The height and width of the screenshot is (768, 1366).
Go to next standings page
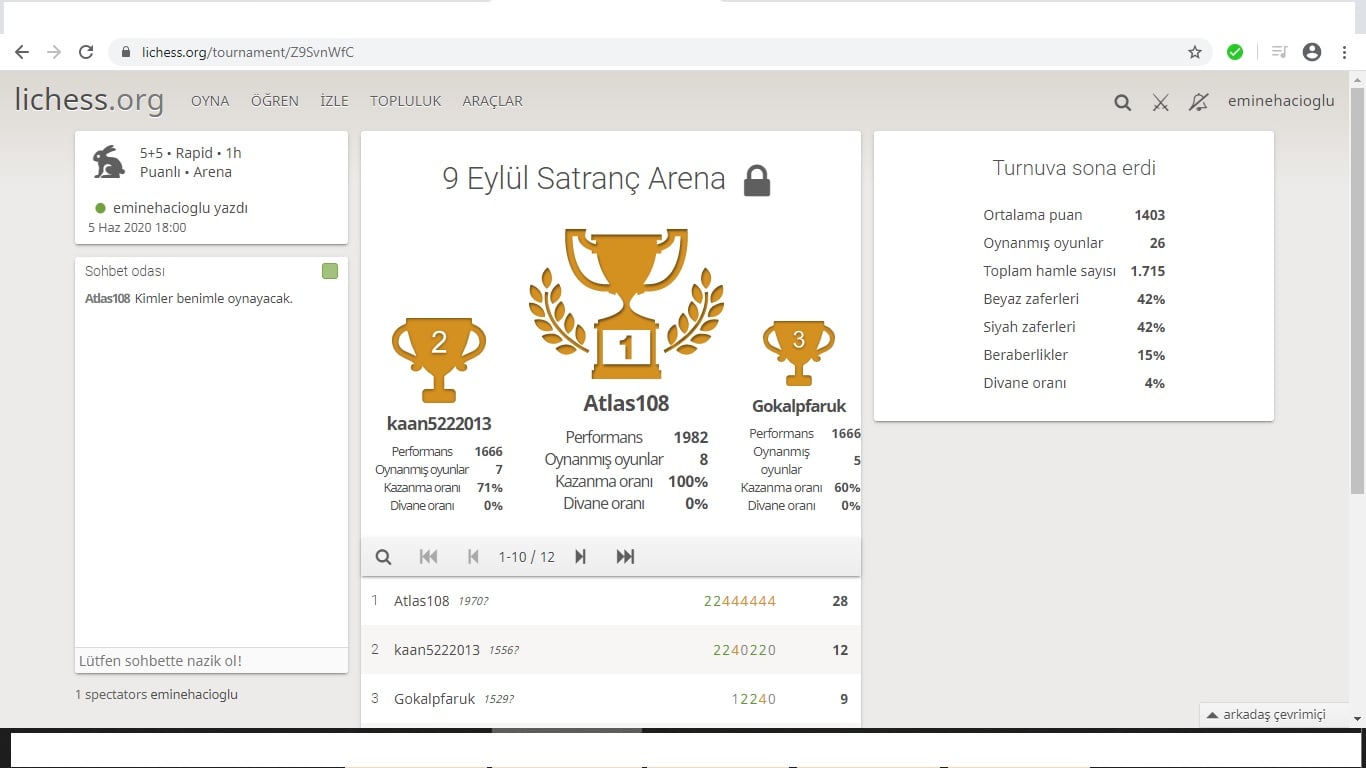(580, 557)
